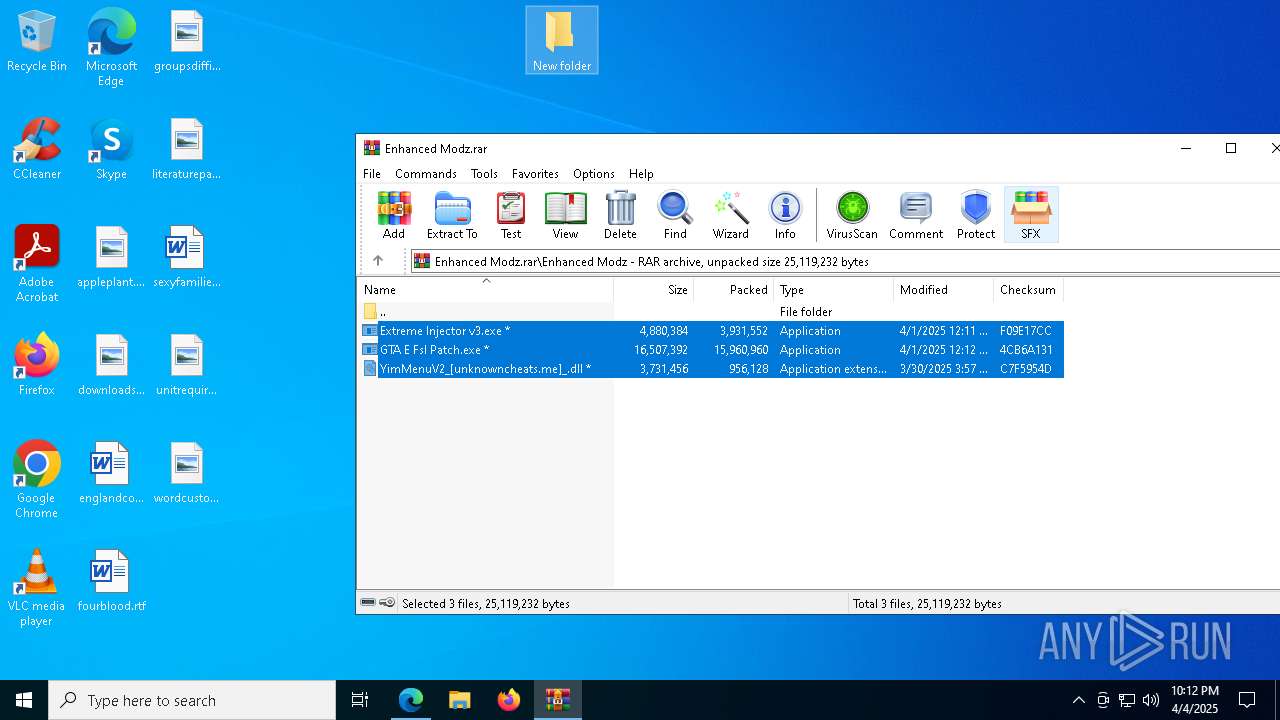Select the Extreme Injector v3.exe file
The image size is (1280, 720).
pyautogui.click(x=710, y=330)
